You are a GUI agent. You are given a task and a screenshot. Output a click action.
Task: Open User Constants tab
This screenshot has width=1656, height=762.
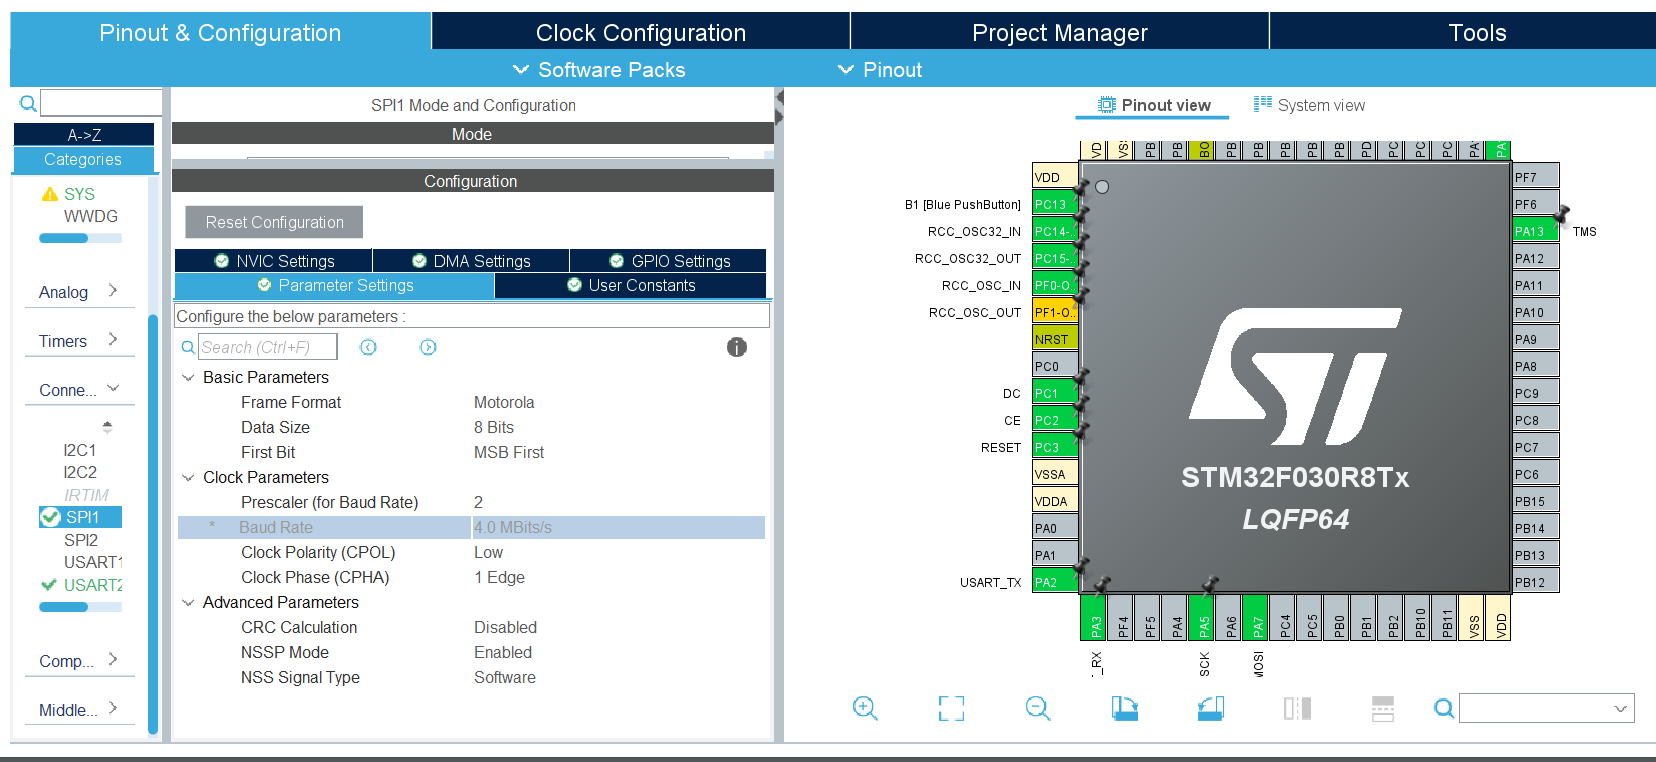point(631,285)
